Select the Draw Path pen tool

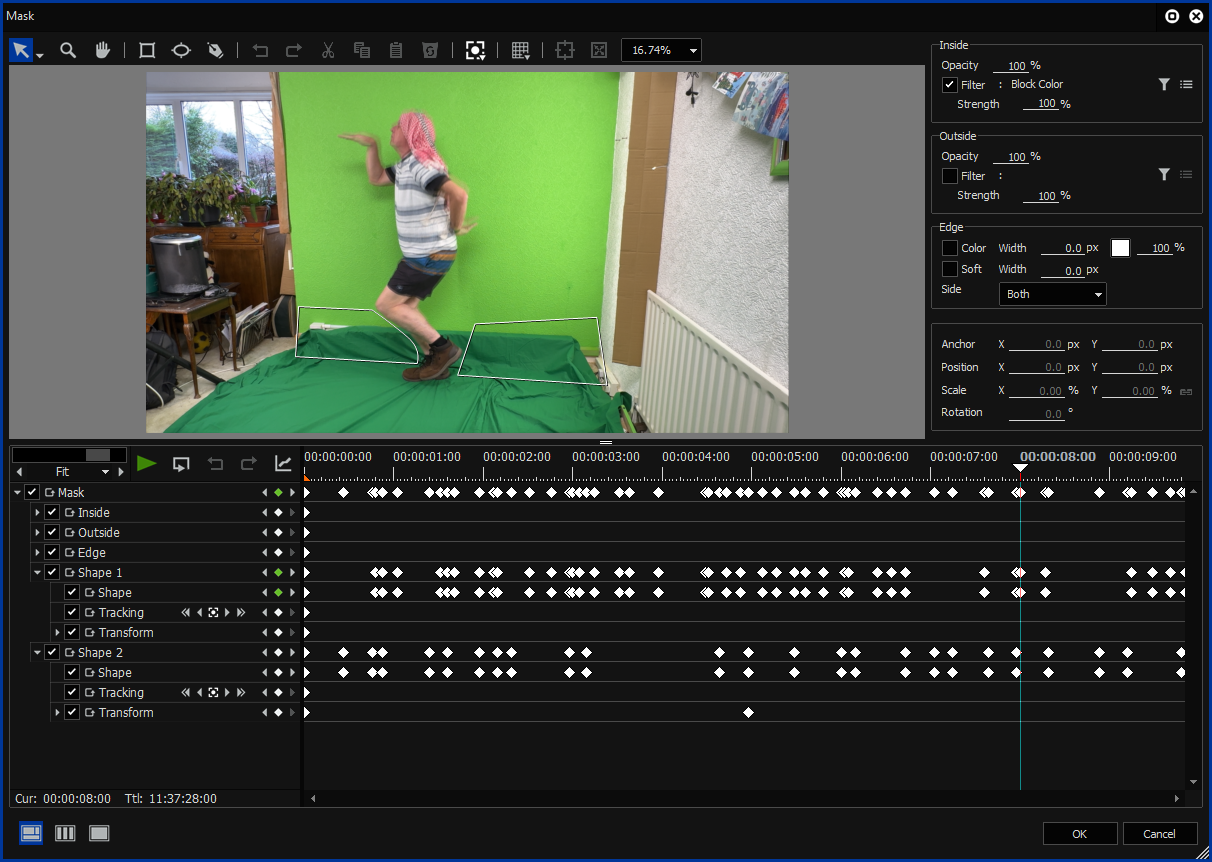[x=215, y=50]
